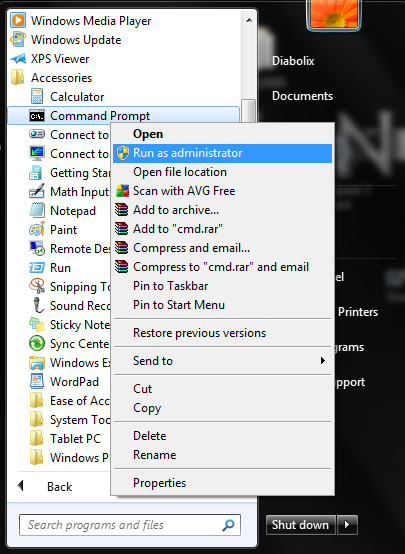Click the WordPad icon
This screenshot has height=554, width=405.
(37, 382)
